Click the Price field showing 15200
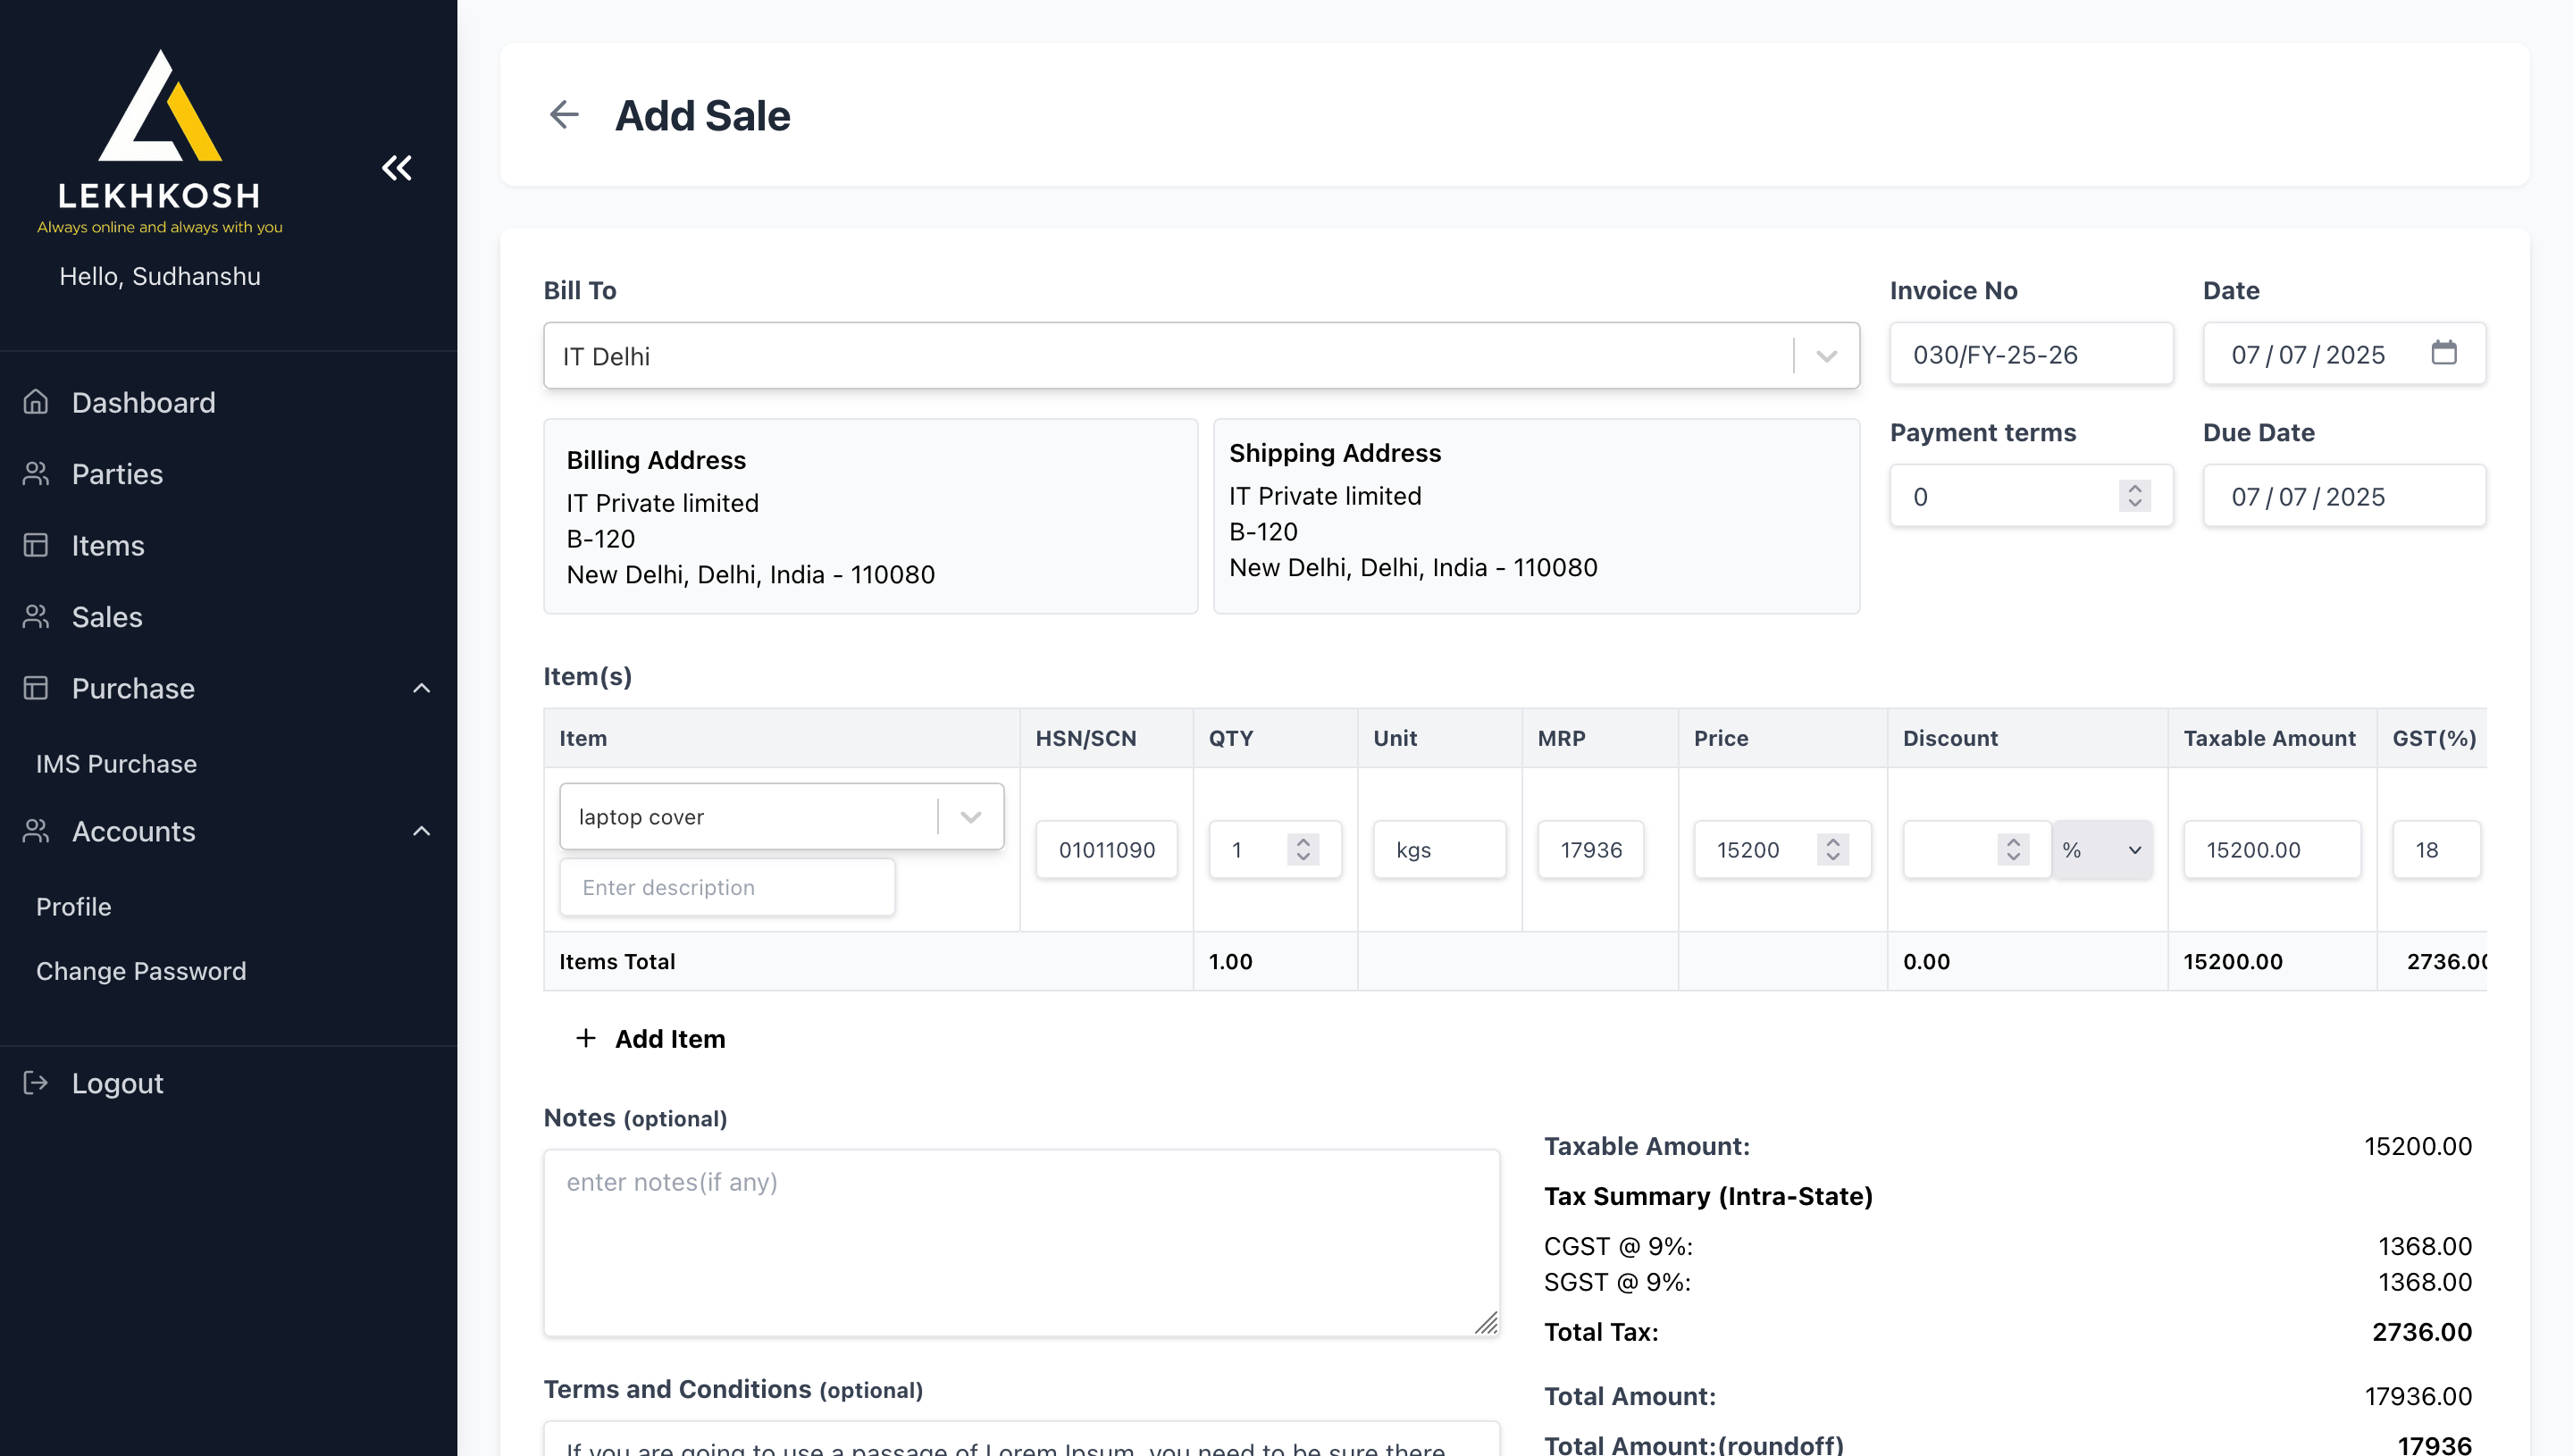Viewport: 2573px width, 1456px height. [1782, 849]
